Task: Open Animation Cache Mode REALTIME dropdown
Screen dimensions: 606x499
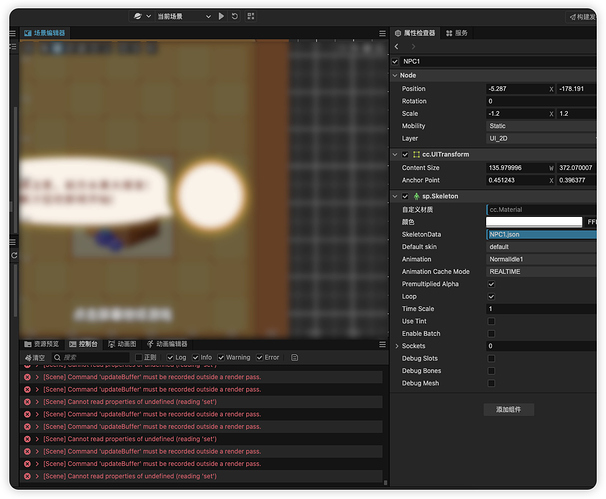Action: coord(541,272)
